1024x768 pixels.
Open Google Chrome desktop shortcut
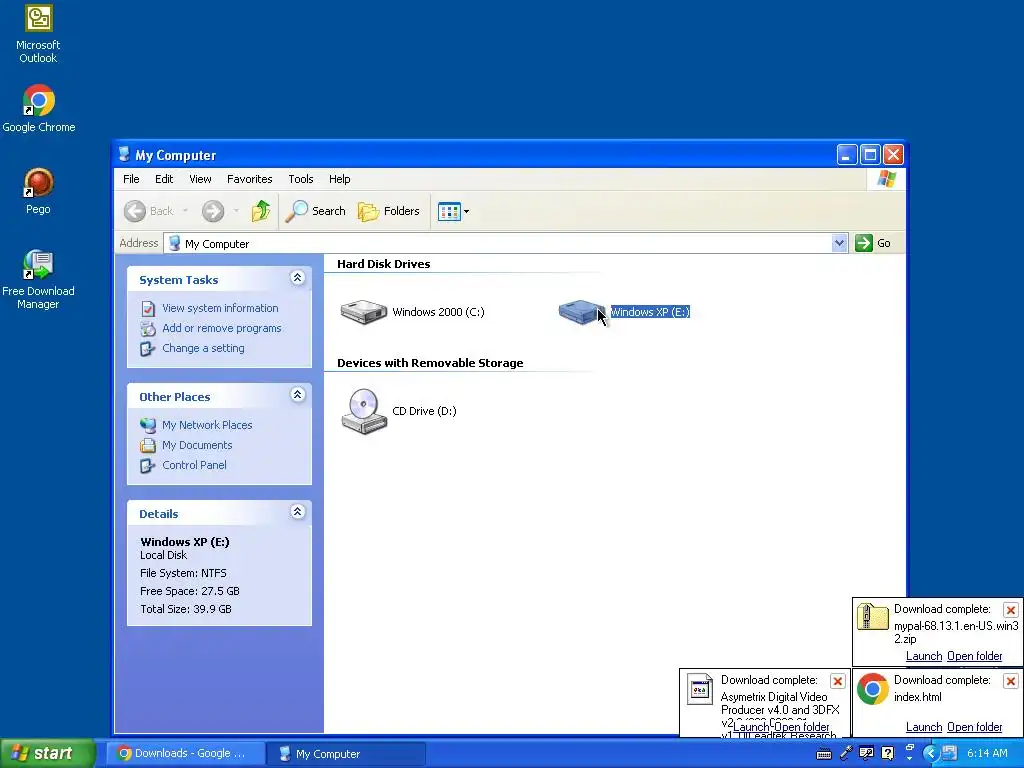39,109
